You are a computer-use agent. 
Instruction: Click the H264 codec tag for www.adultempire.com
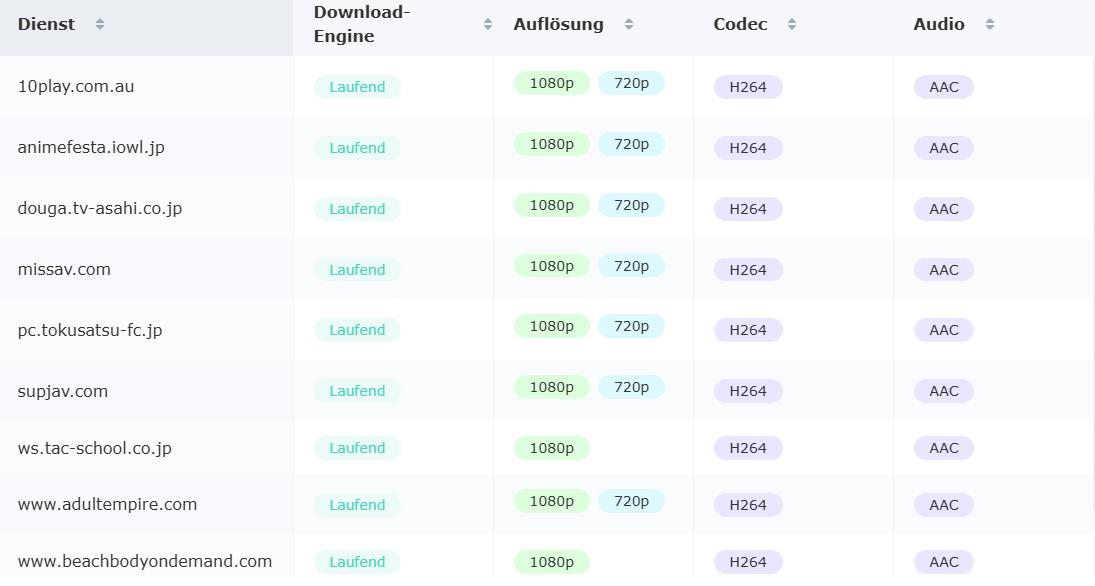(x=748, y=505)
